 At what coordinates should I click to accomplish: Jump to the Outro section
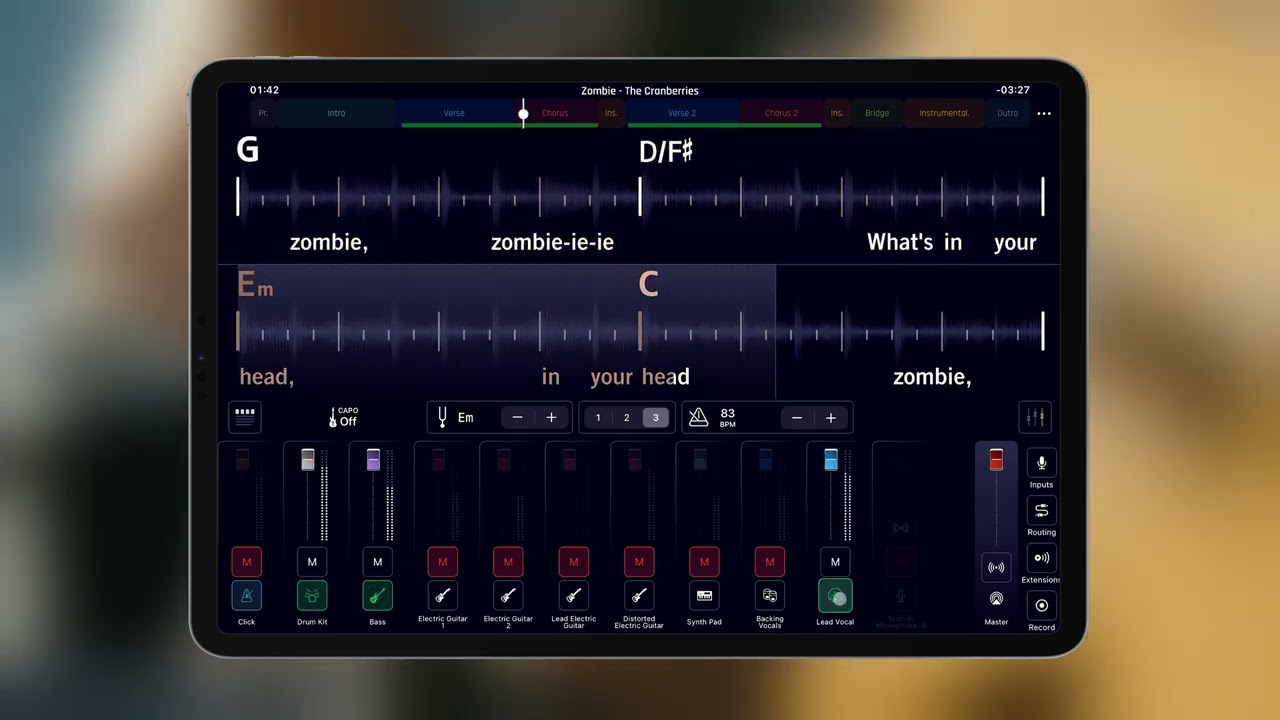click(1007, 114)
